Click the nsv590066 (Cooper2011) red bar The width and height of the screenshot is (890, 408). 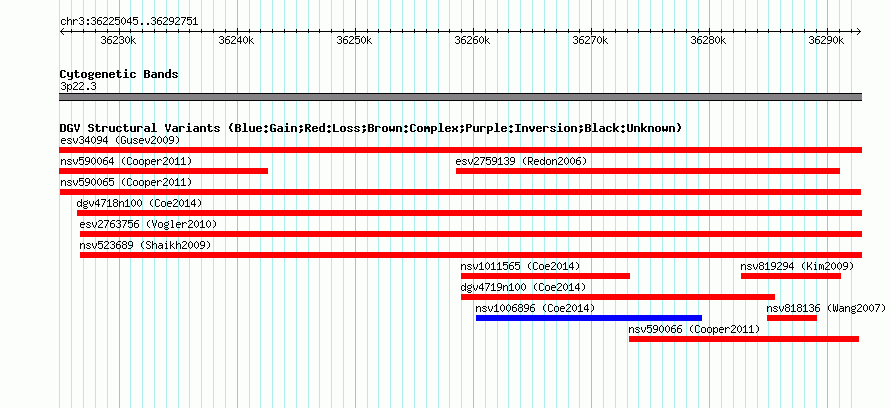pos(744,339)
